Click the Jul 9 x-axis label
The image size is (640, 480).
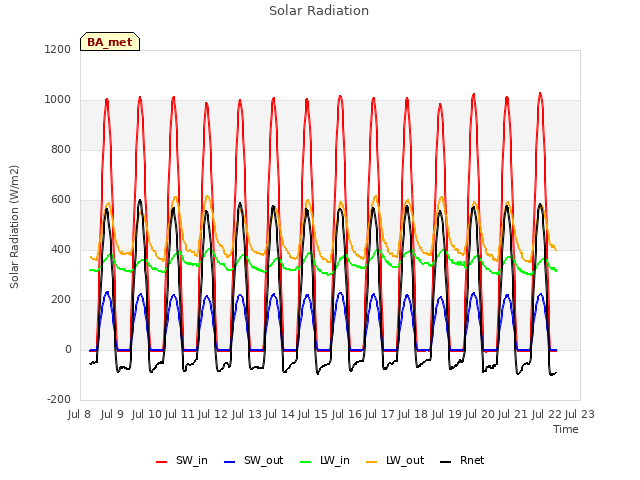[112, 415]
